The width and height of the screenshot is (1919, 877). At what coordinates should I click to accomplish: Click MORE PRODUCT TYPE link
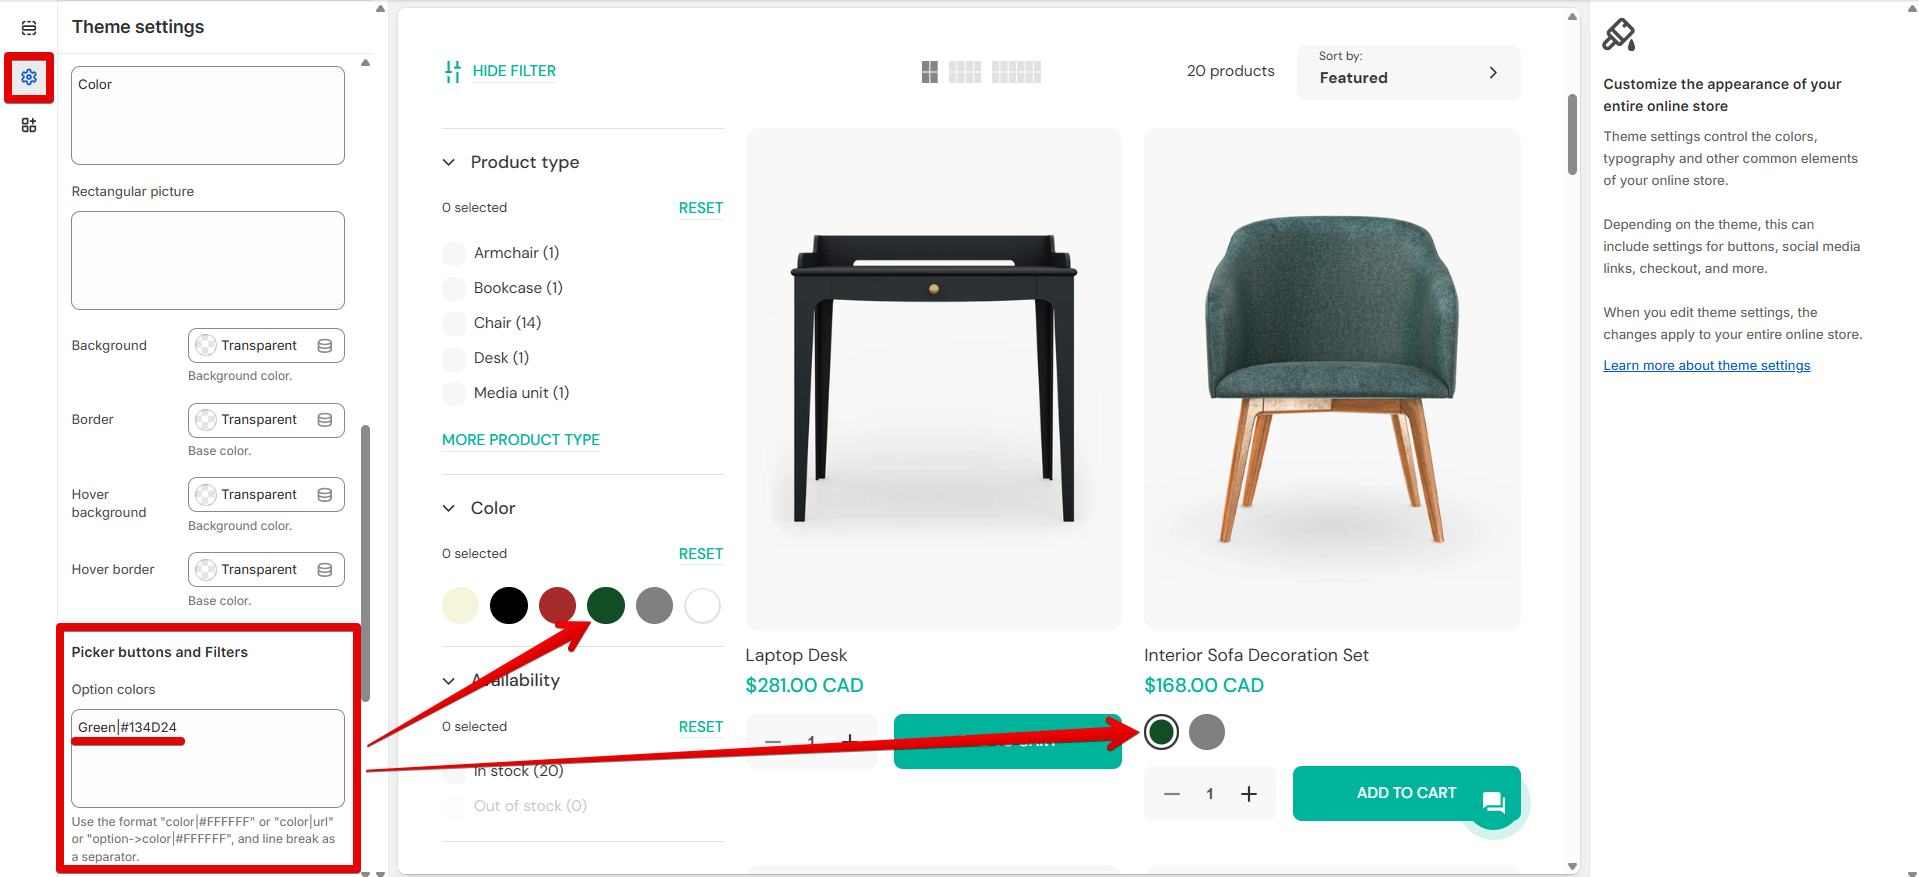(521, 440)
